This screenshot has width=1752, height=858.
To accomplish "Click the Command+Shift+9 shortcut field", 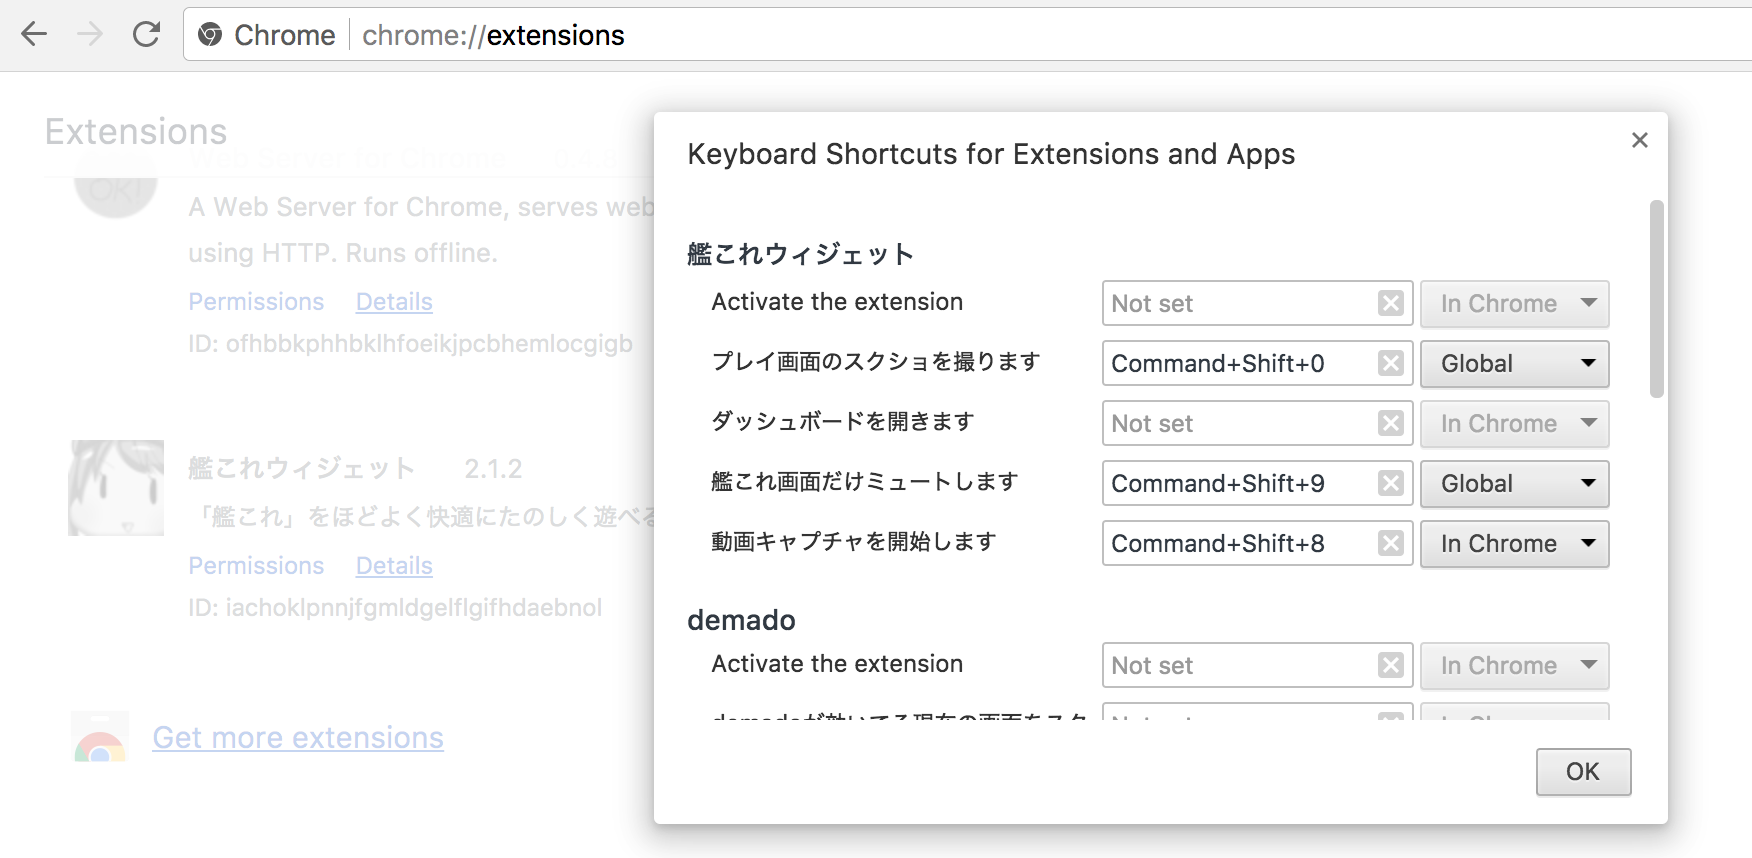I will click(1257, 483).
